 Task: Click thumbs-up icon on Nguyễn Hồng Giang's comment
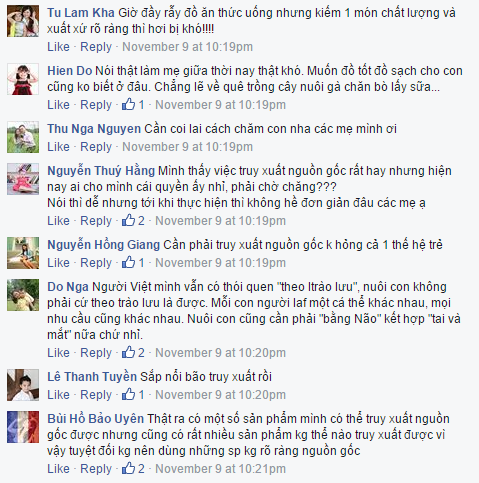coord(128,262)
